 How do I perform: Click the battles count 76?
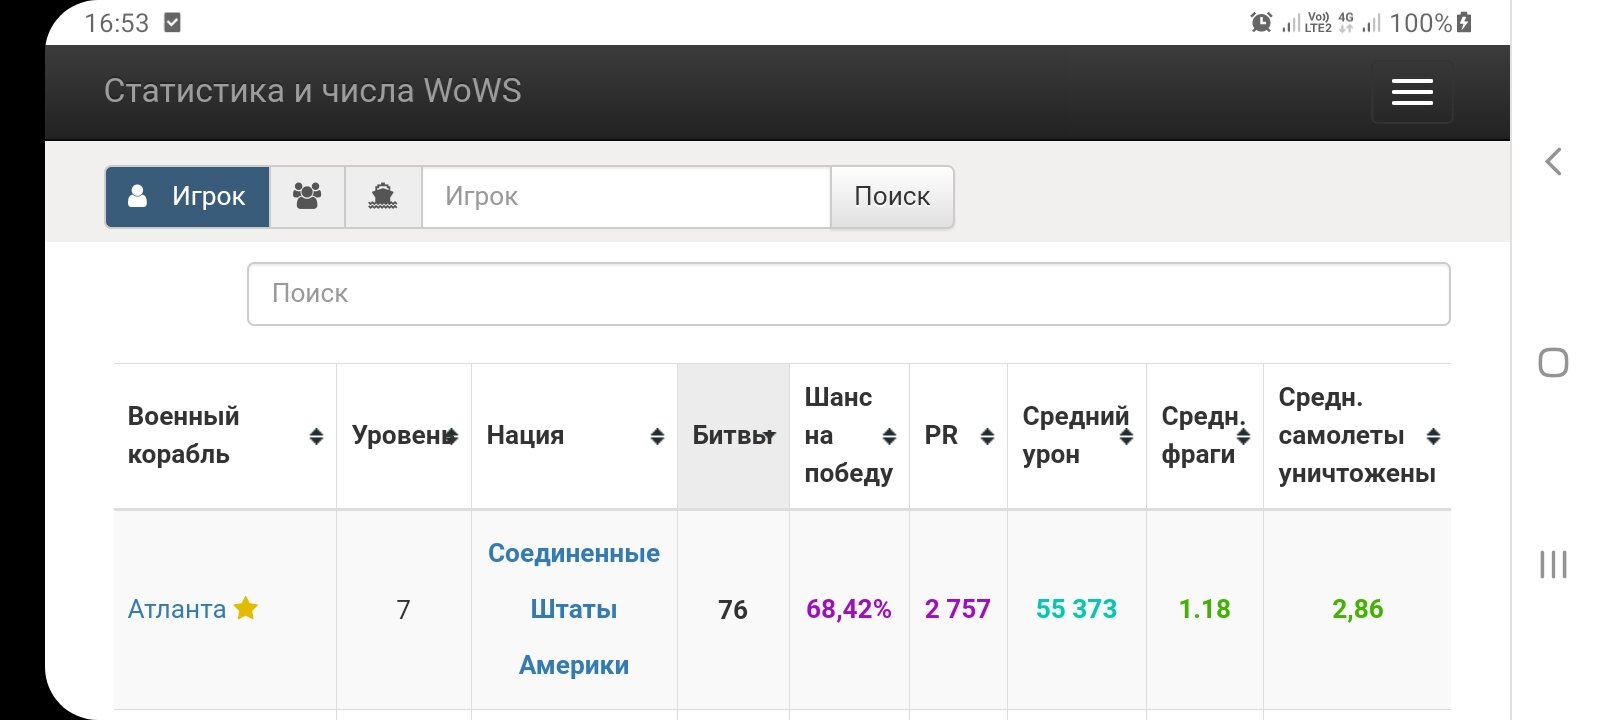(x=733, y=610)
